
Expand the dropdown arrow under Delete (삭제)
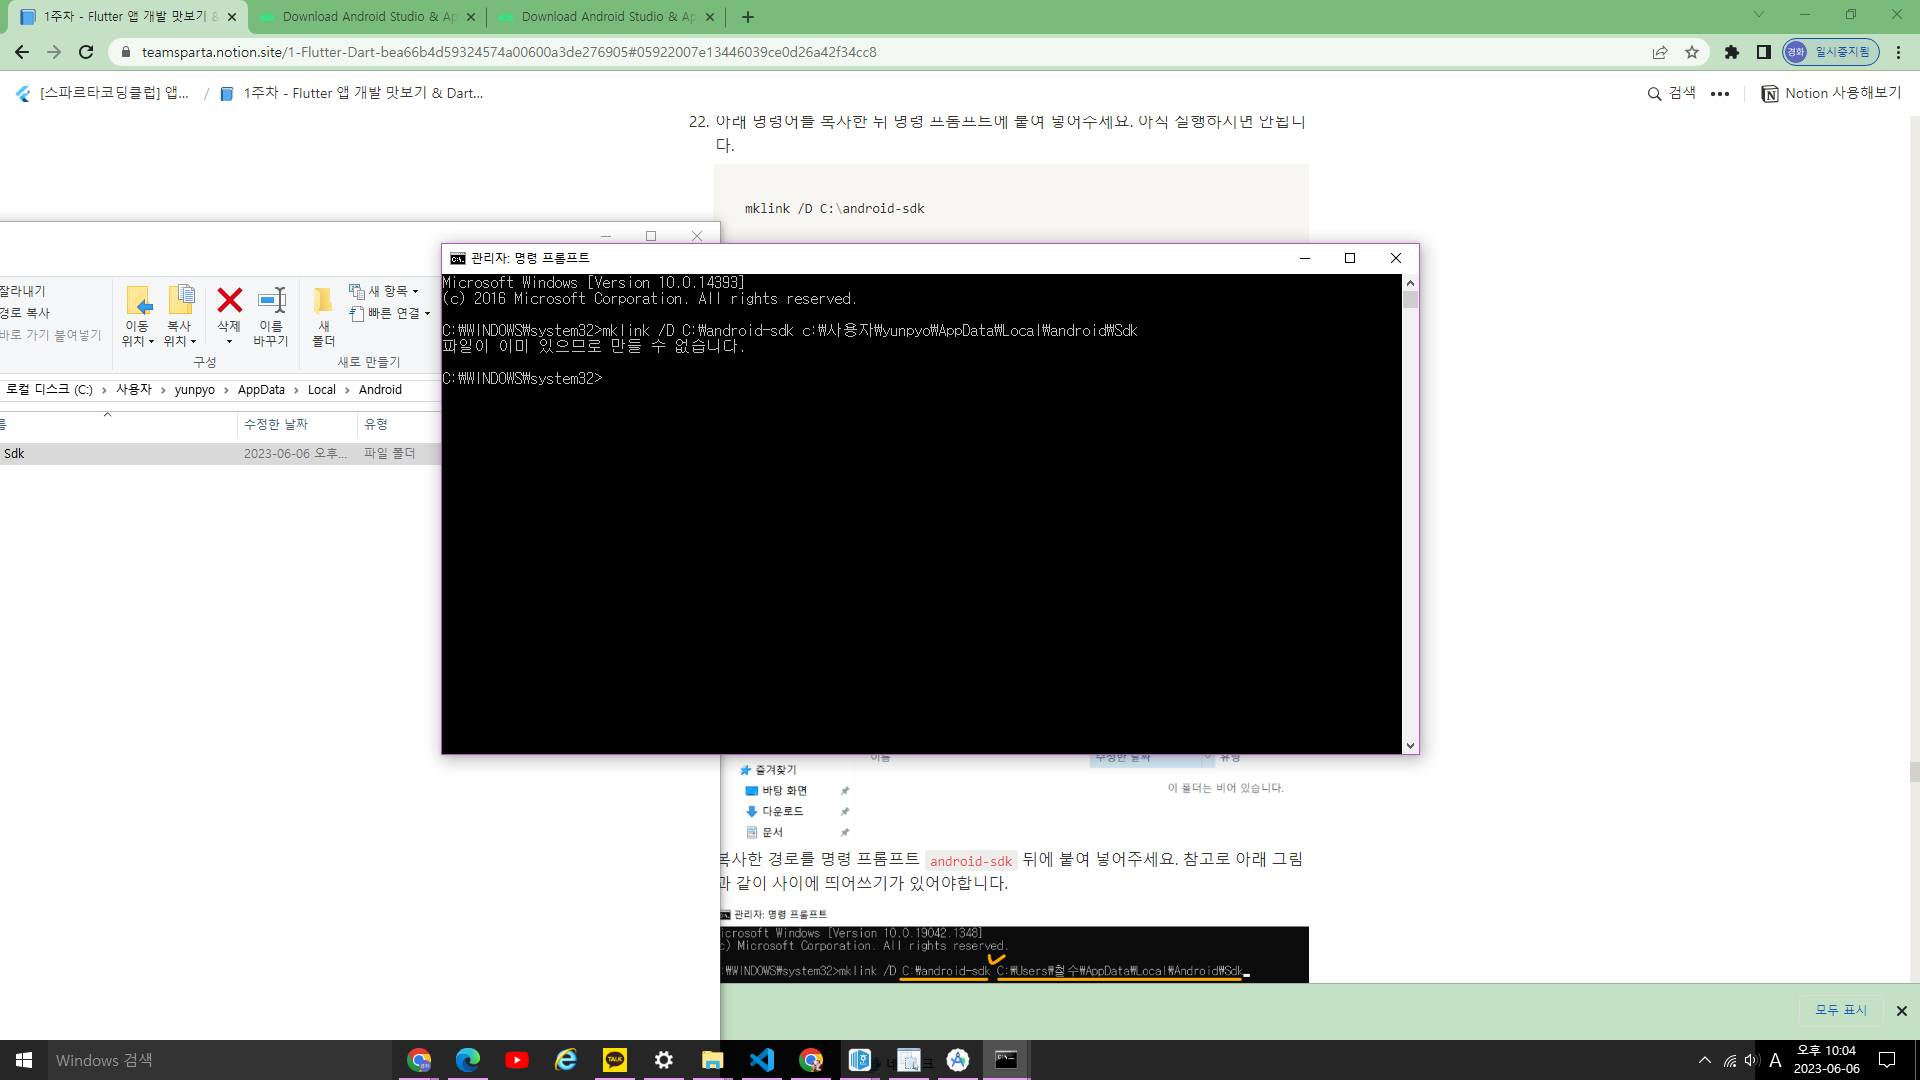[x=229, y=342]
